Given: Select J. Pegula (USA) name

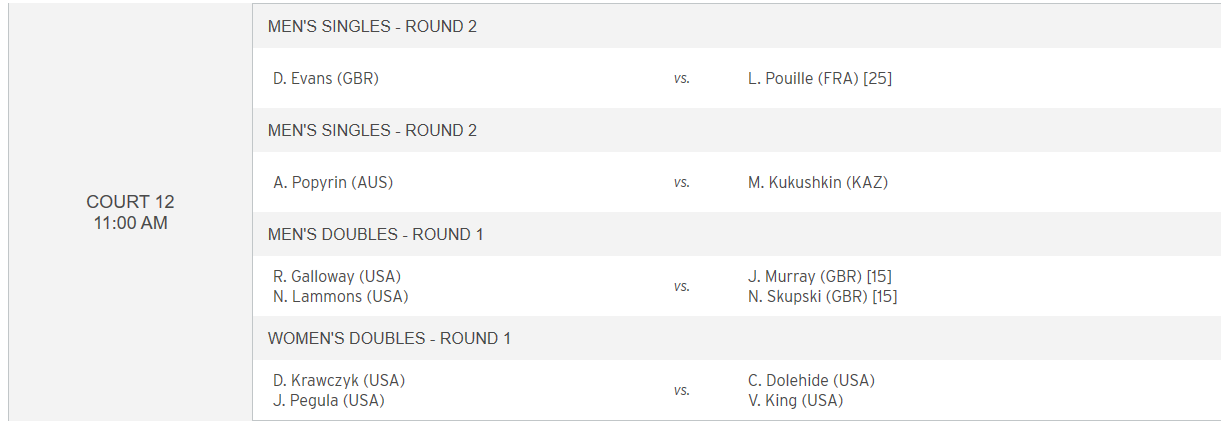Looking at the screenshot, I should pos(329,400).
